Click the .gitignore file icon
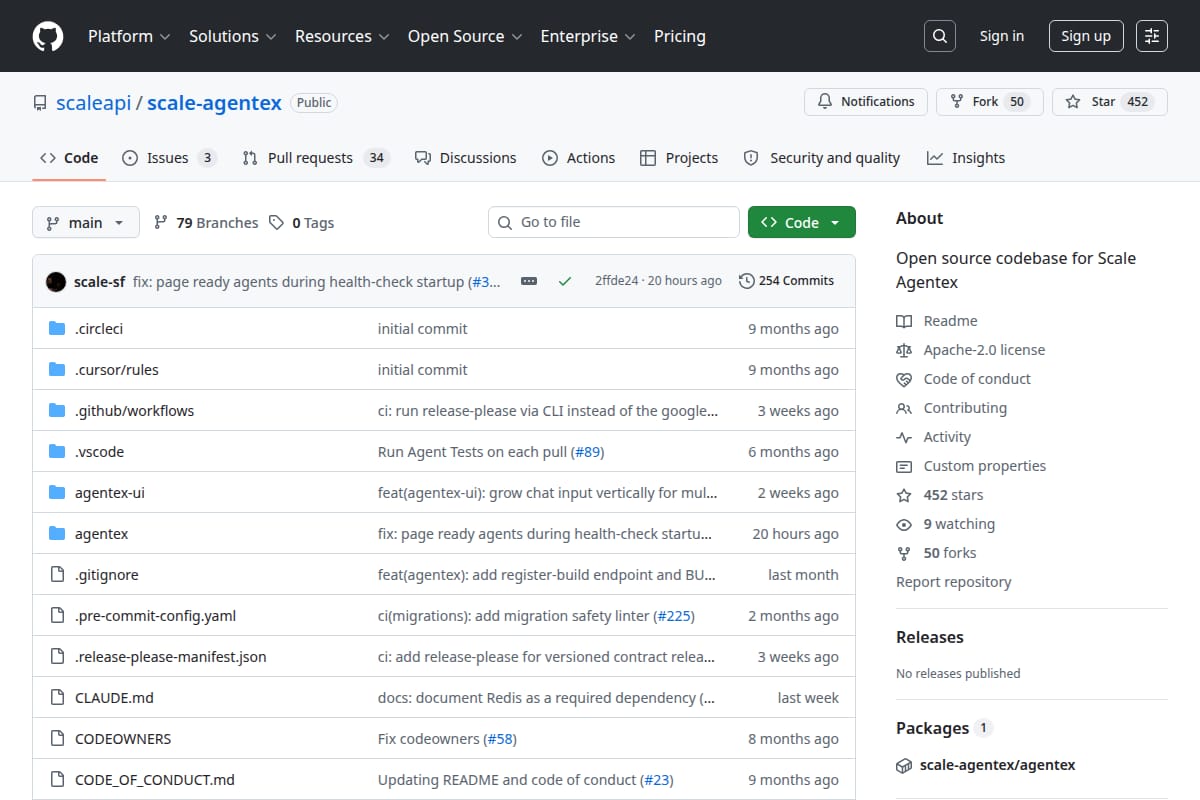1200x800 pixels. tap(57, 575)
